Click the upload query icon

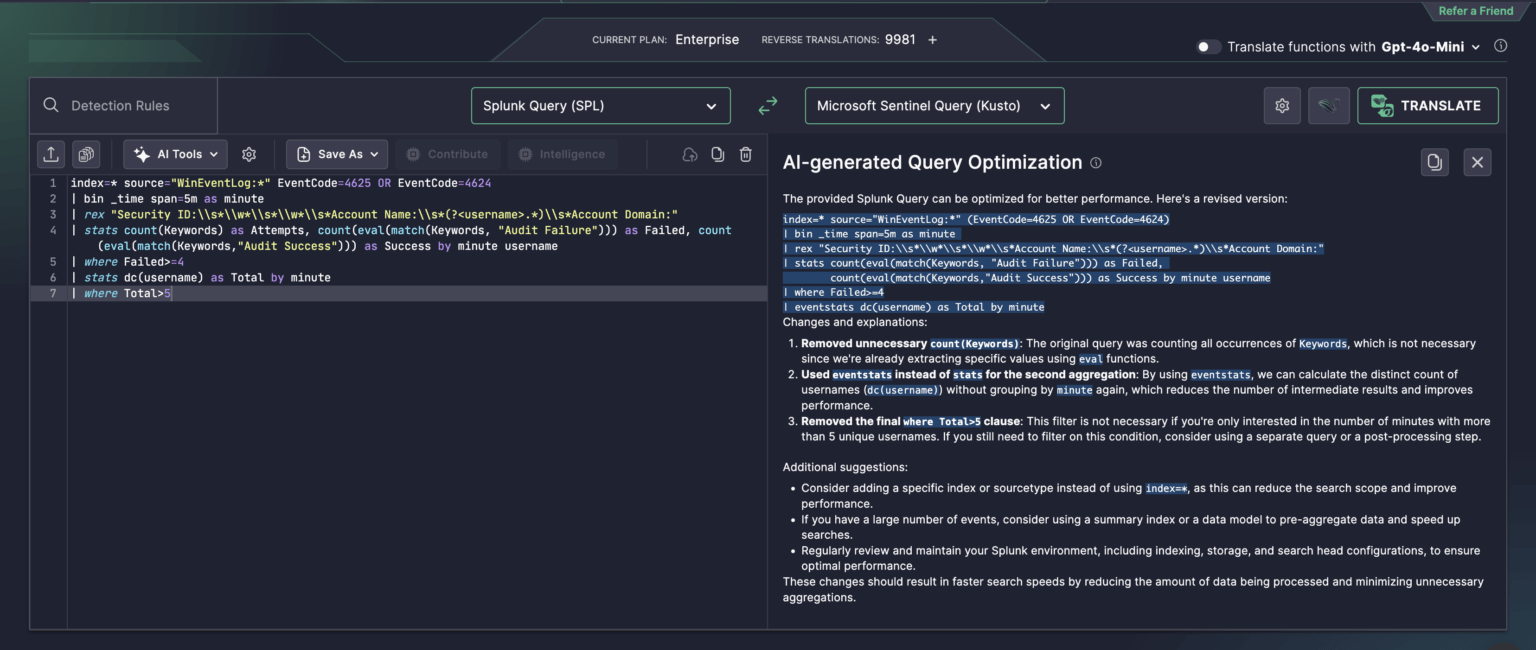pyautogui.click(x=50, y=154)
